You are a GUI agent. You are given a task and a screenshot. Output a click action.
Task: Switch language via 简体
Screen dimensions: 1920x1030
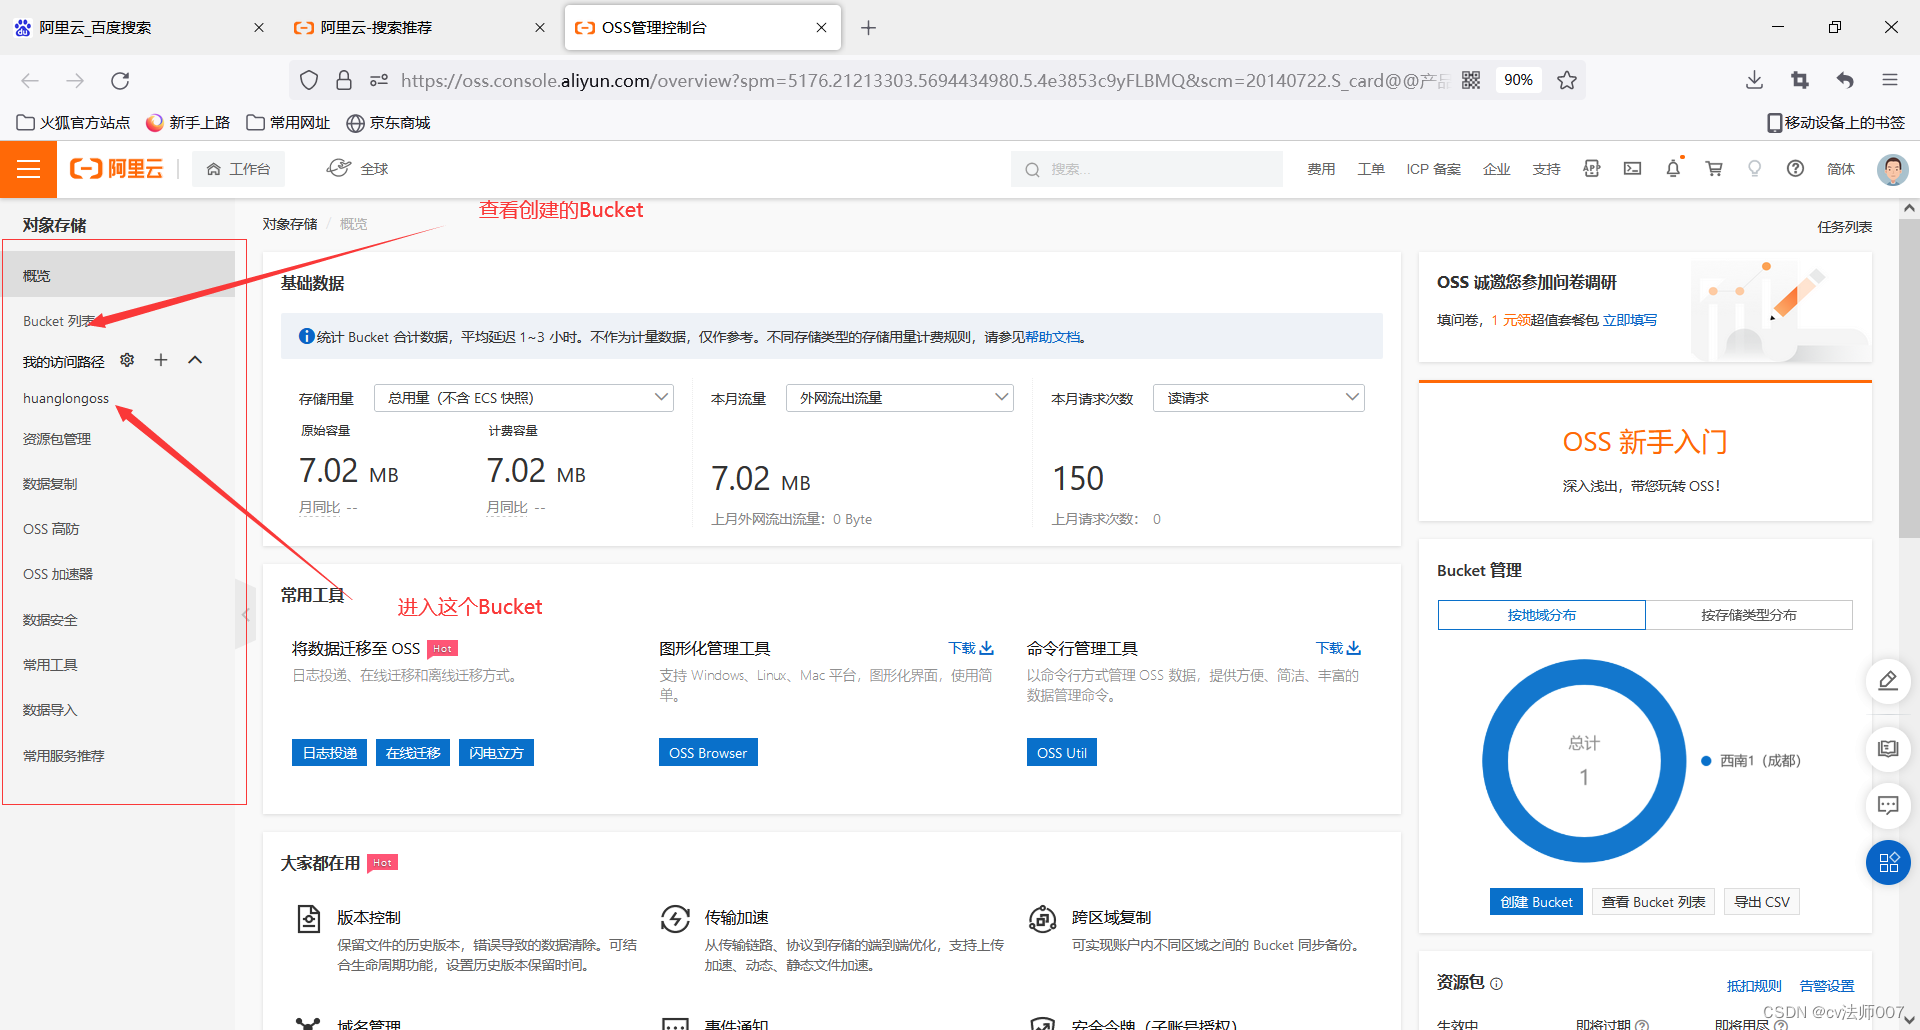(1841, 169)
